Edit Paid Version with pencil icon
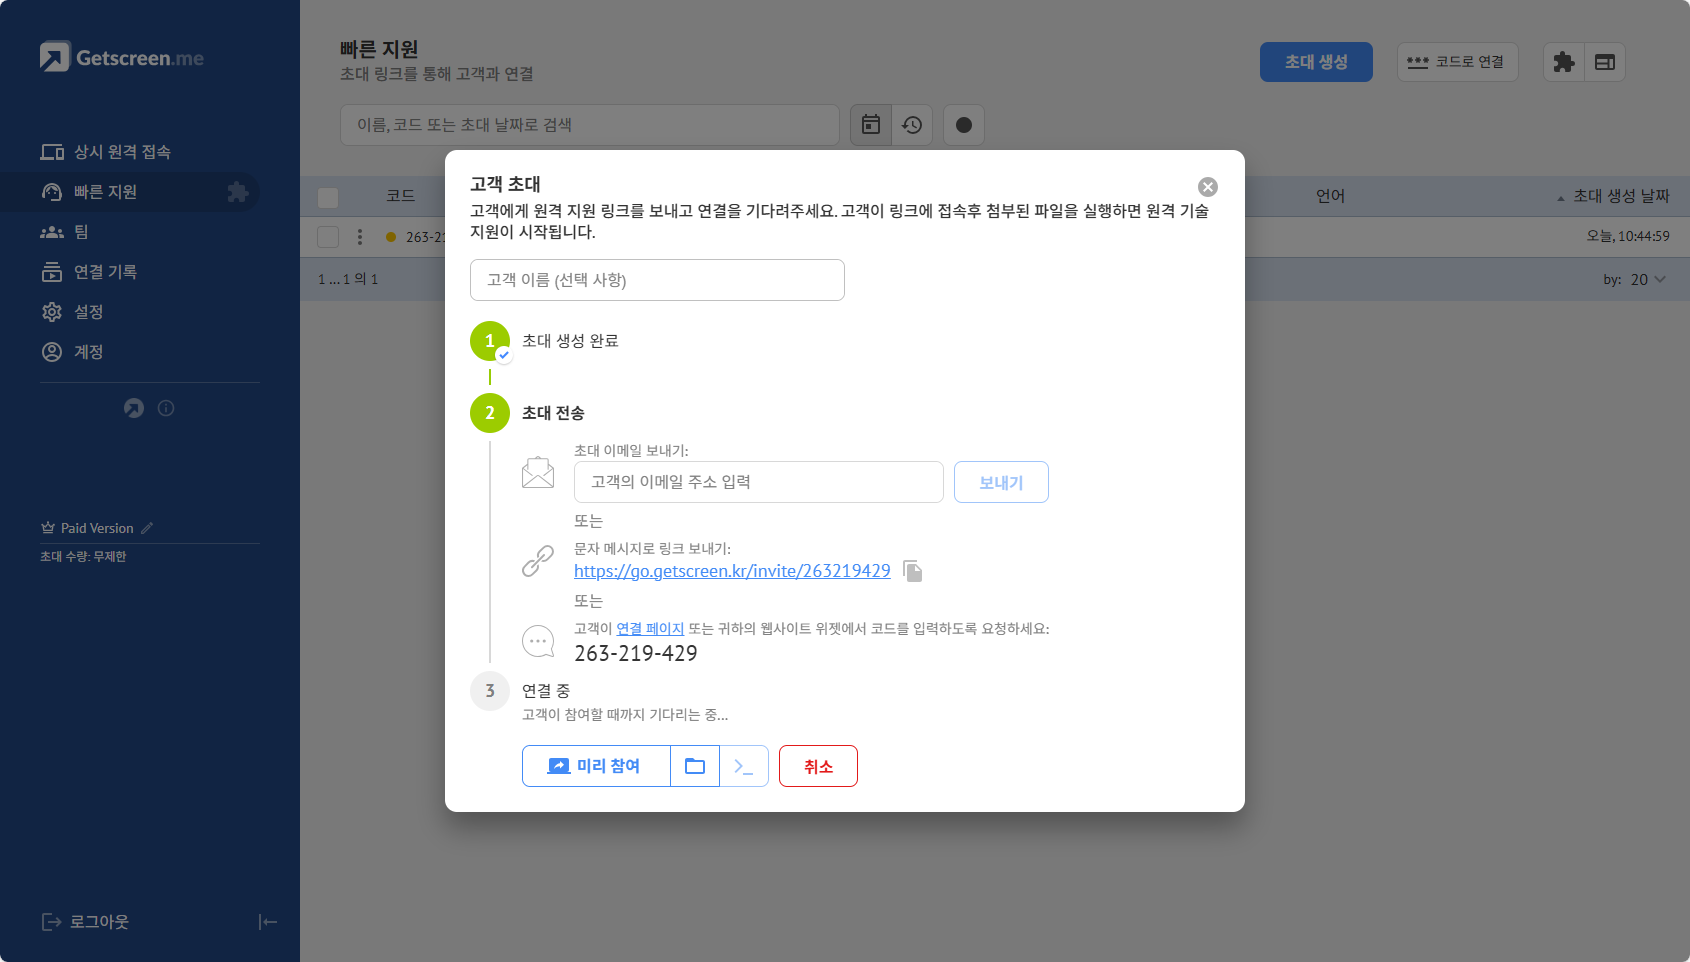 [x=147, y=528]
